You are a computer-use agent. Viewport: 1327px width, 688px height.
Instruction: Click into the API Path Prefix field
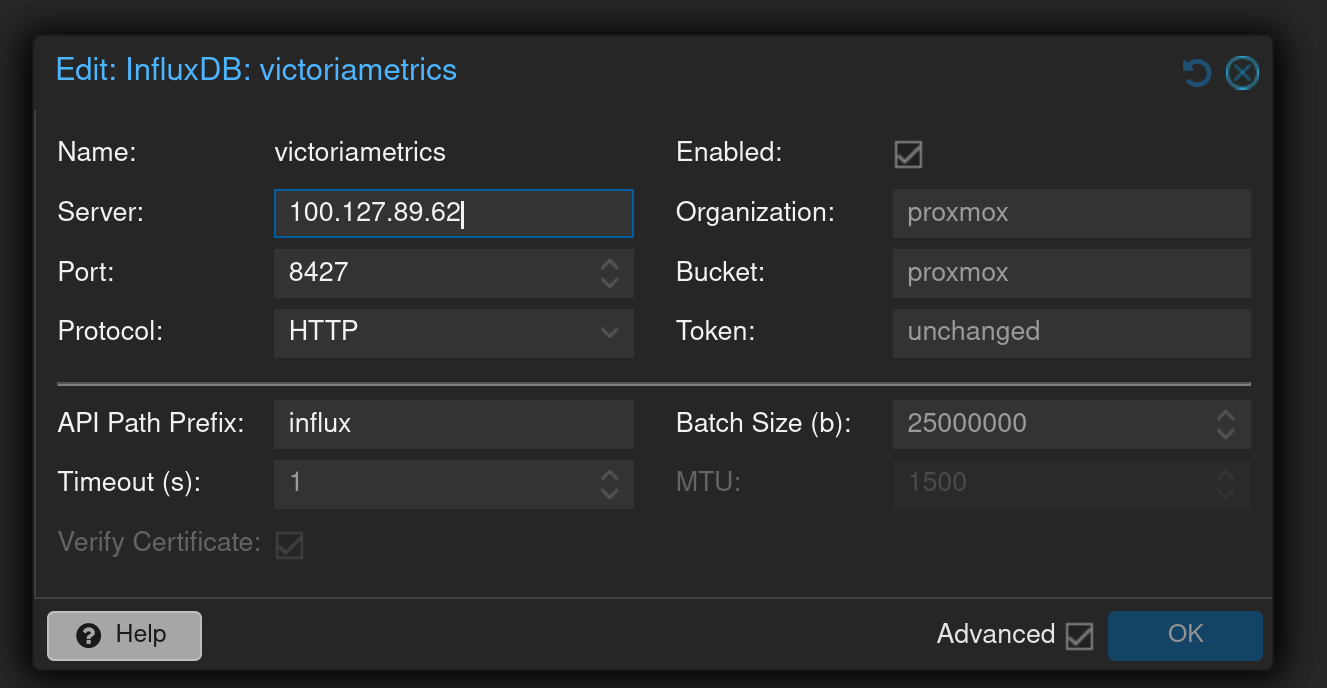click(452, 424)
